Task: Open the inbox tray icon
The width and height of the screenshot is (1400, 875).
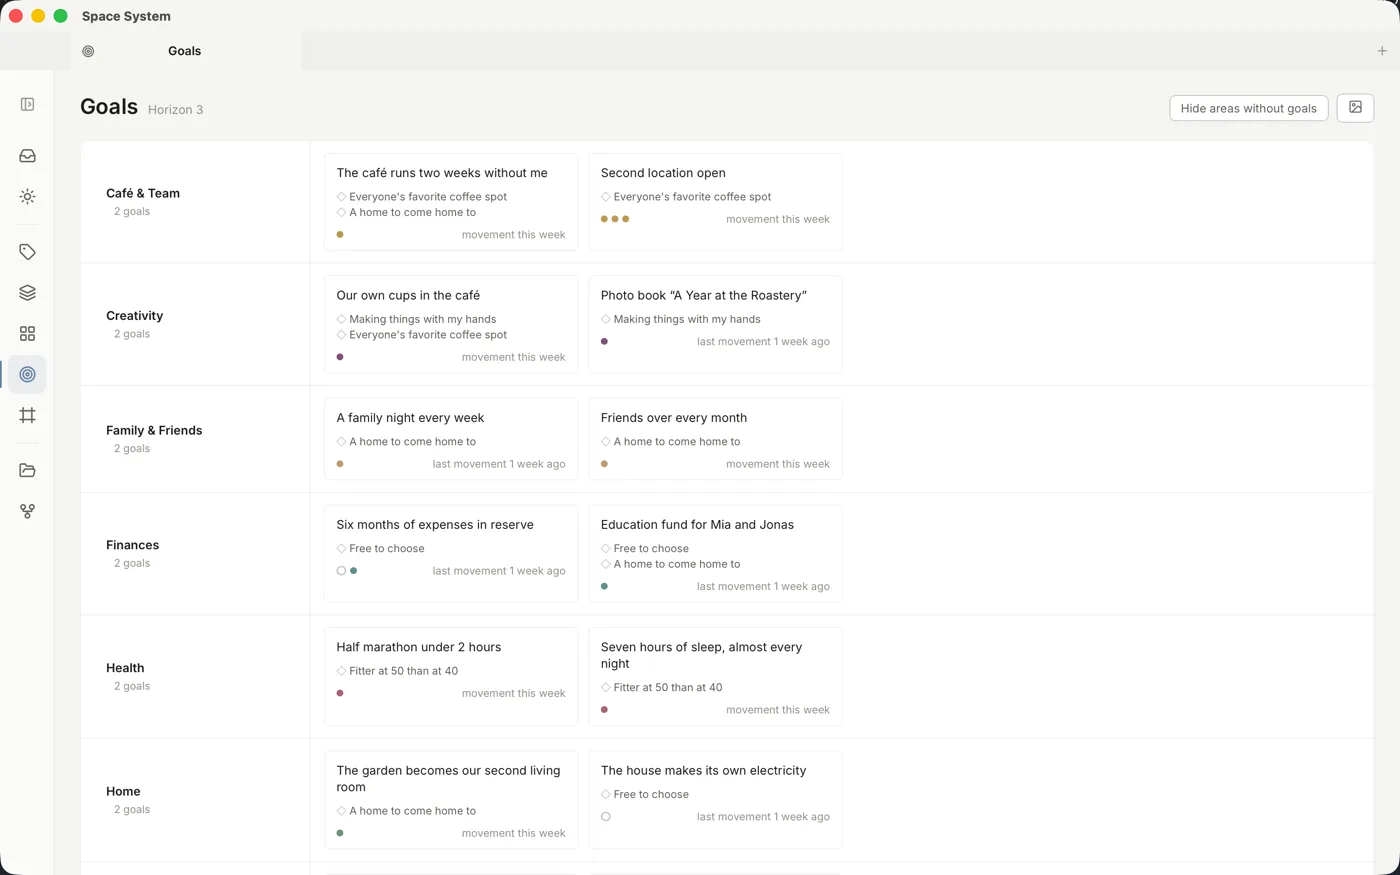Action: 27,156
